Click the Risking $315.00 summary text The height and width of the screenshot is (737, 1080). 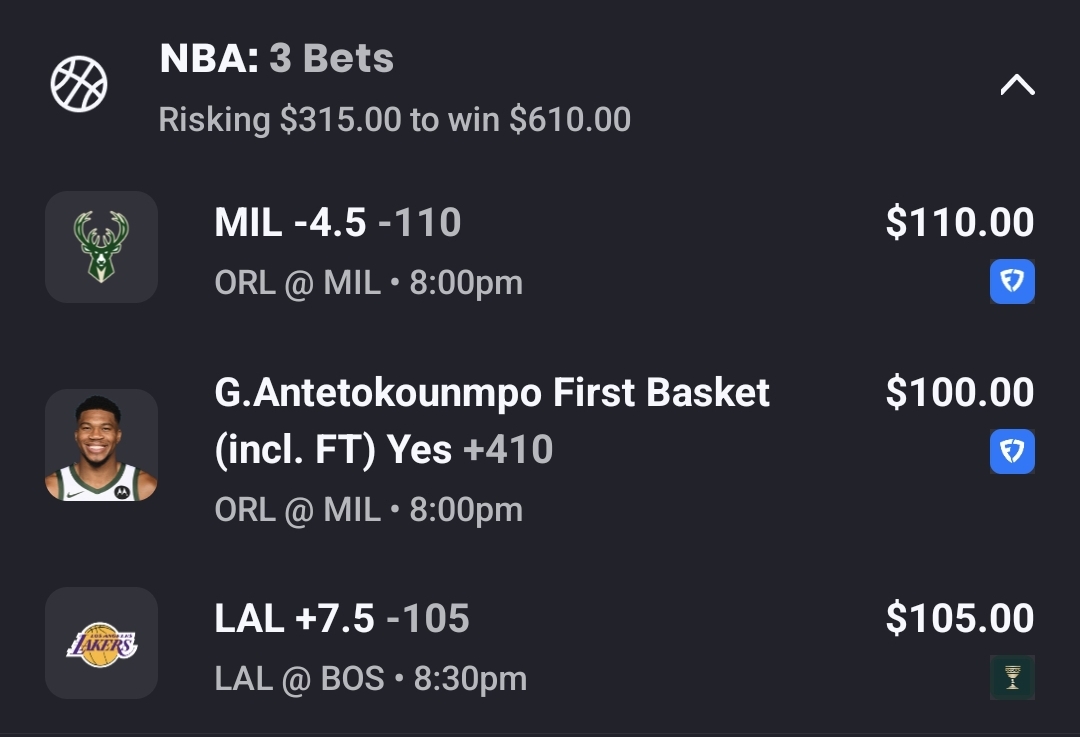point(394,120)
